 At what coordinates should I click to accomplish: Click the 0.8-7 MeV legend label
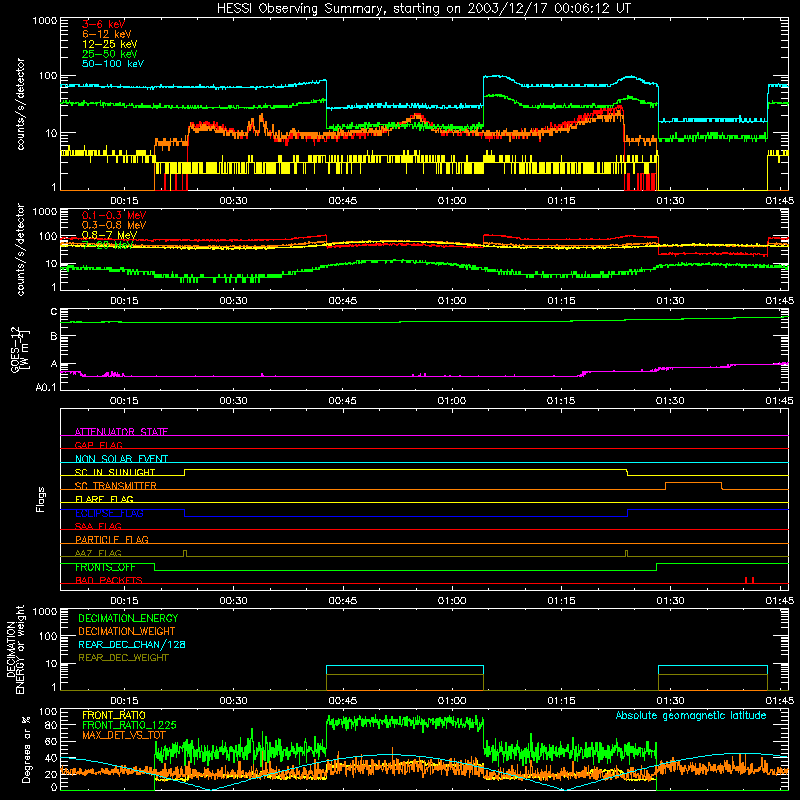click(109, 235)
